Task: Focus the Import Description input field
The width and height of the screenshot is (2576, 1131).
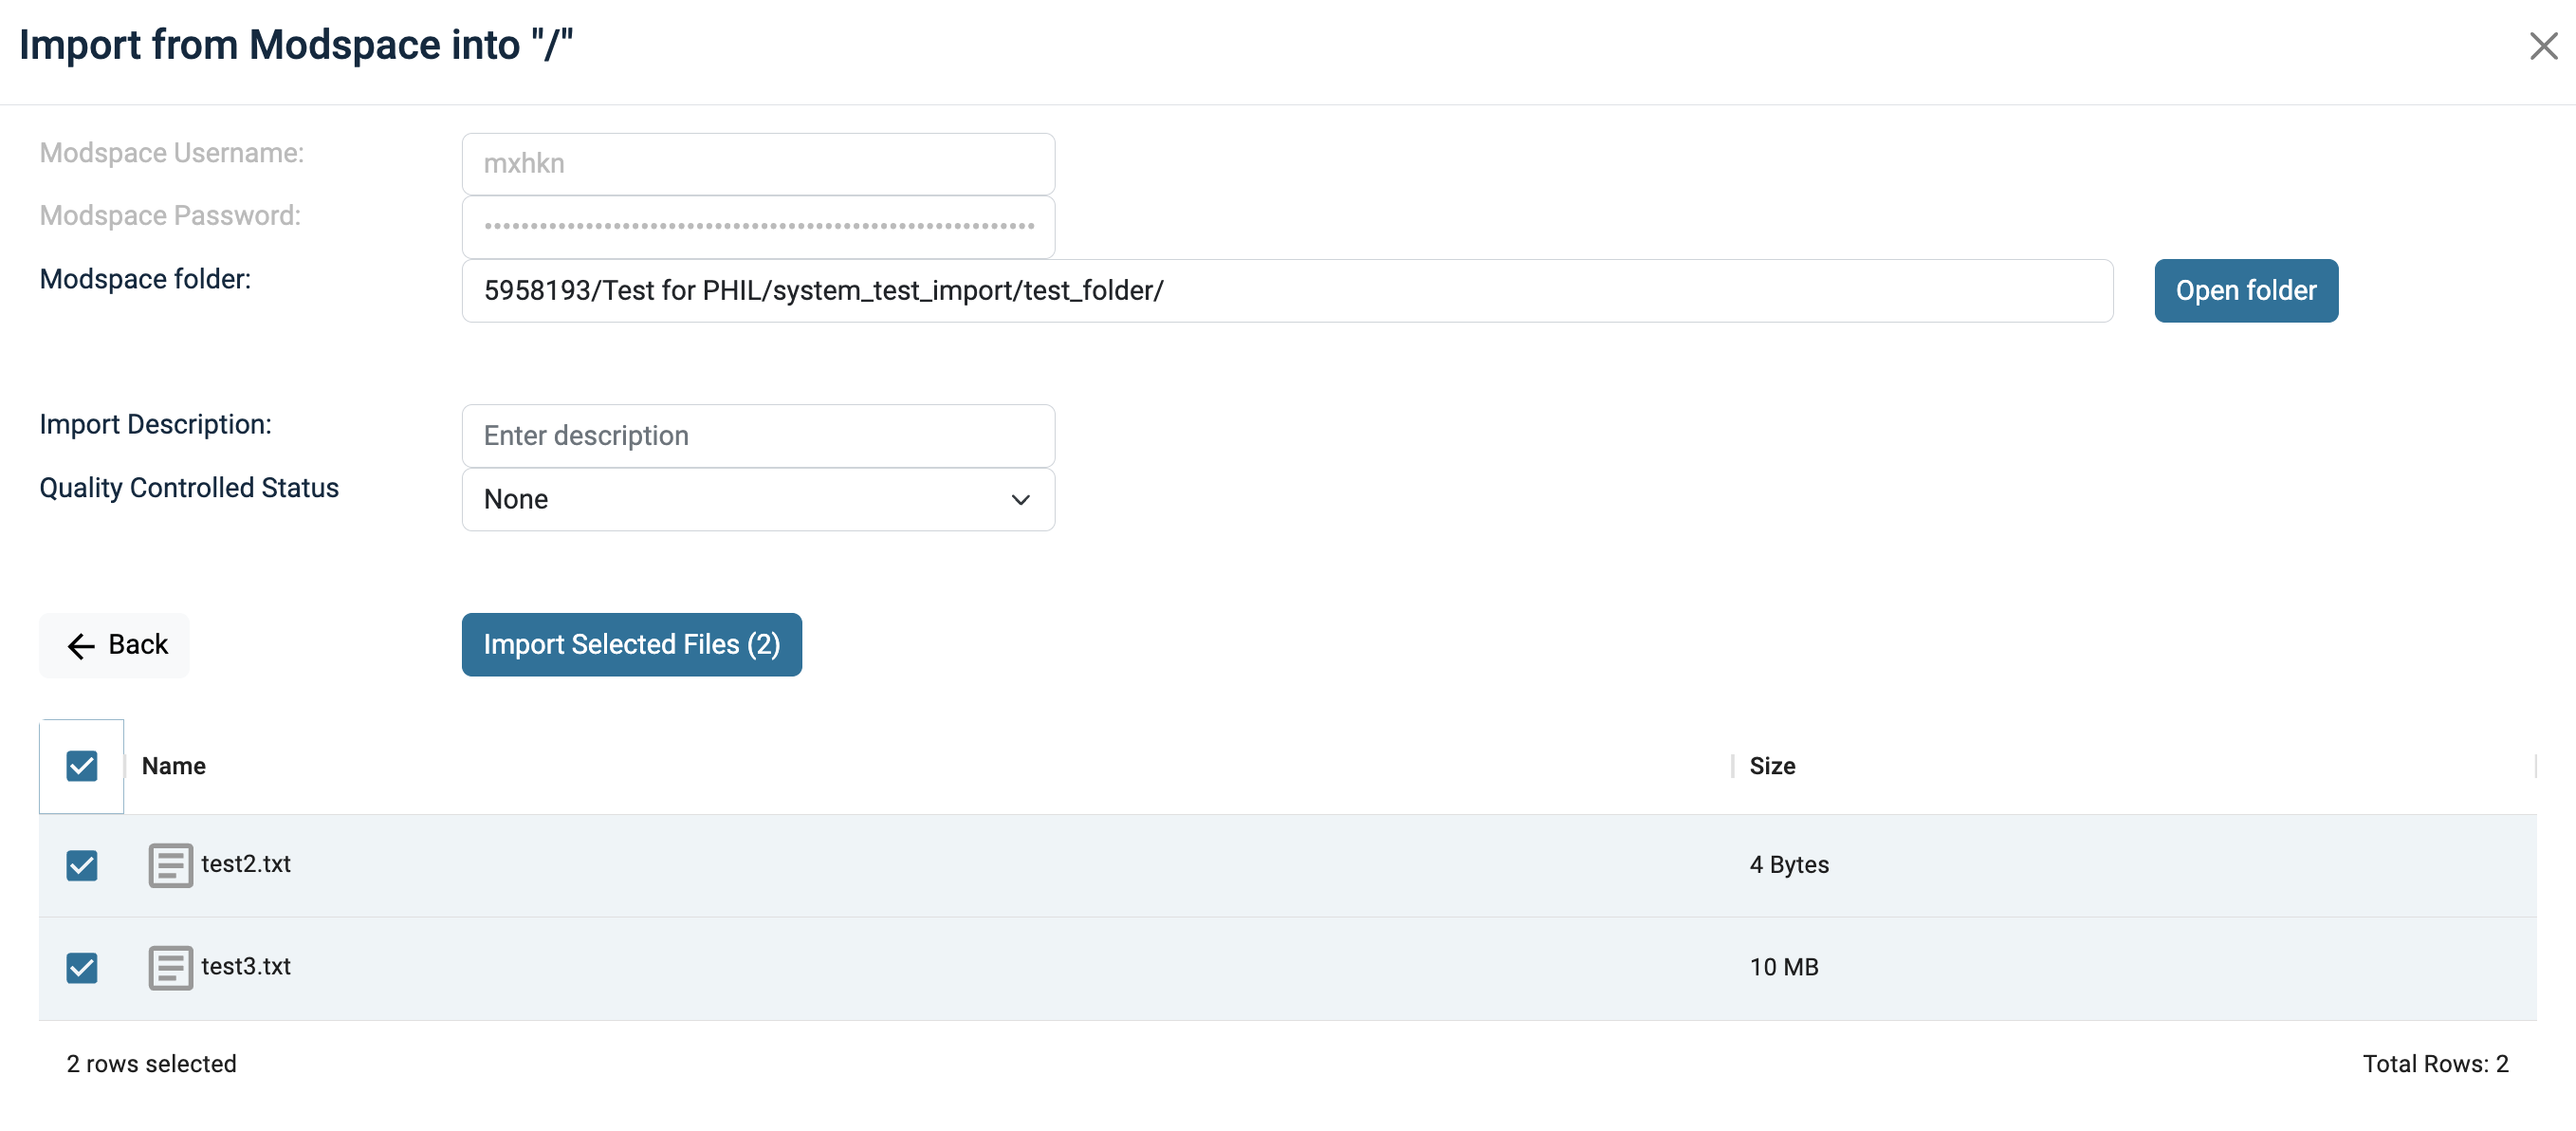Action: (x=757, y=435)
